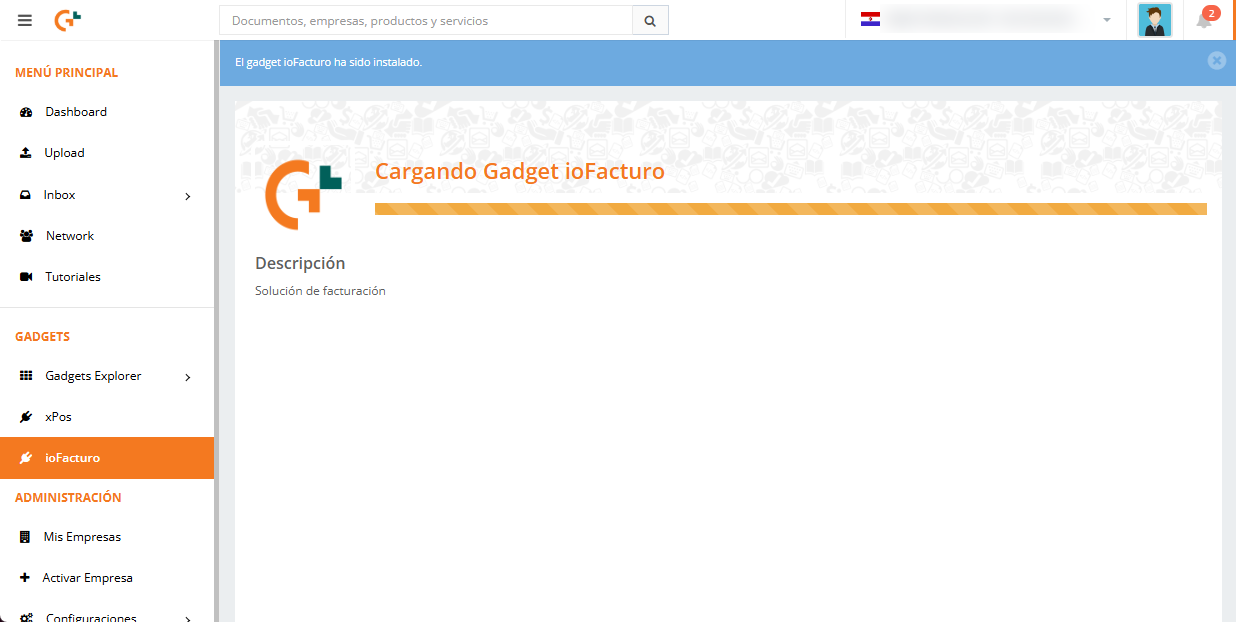
Task: Expand the Inbox submenu chevron
Action: click(x=188, y=196)
